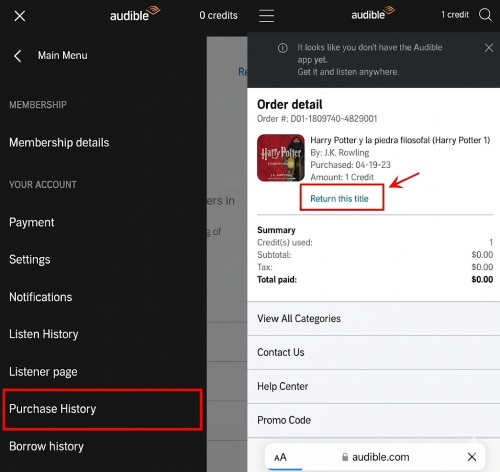The image size is (500, 472).
Task: Open Membership details
Action: tap(59, 143)
